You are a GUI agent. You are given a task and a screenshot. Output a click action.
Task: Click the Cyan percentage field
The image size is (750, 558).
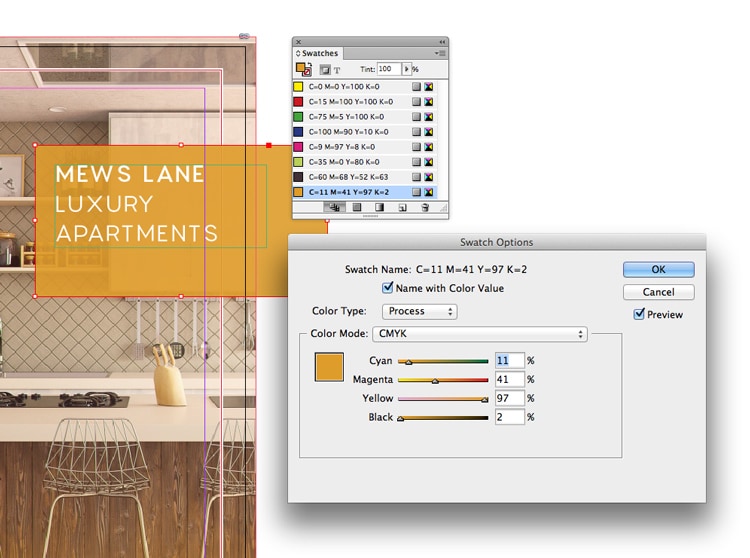point(509,361)
